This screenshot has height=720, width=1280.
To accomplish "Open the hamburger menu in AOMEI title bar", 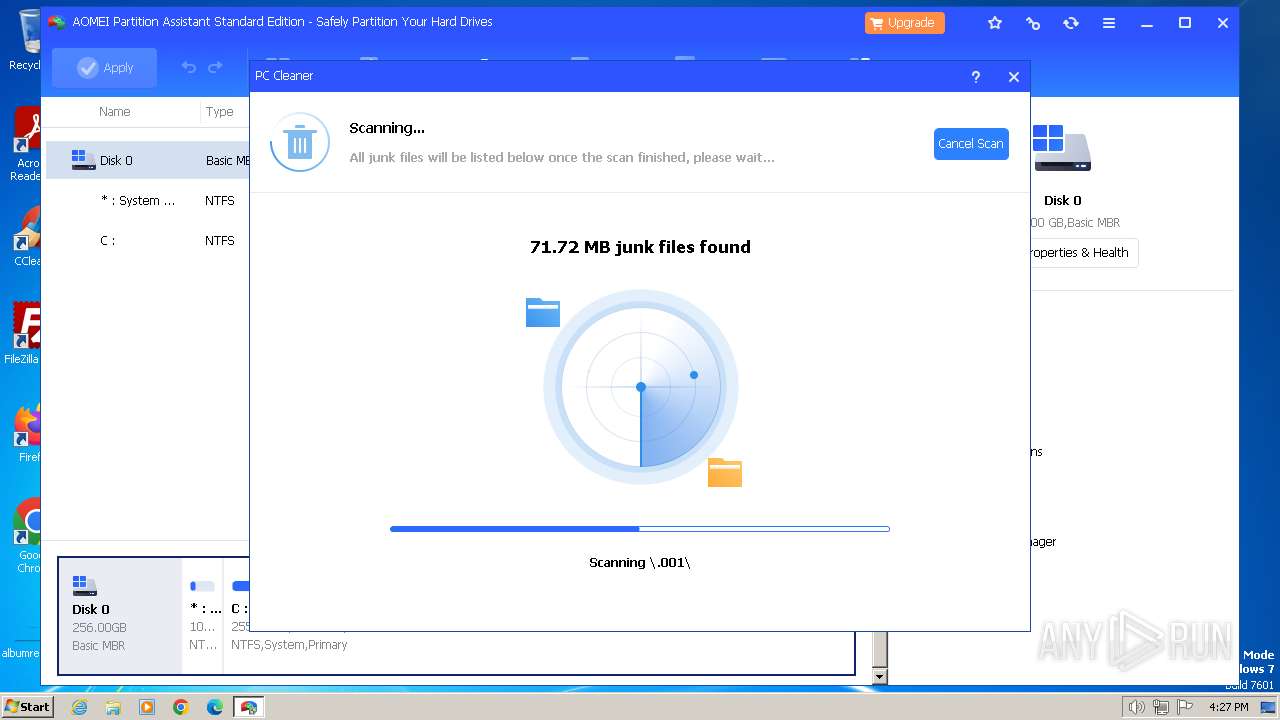I will coord(1109,23).
